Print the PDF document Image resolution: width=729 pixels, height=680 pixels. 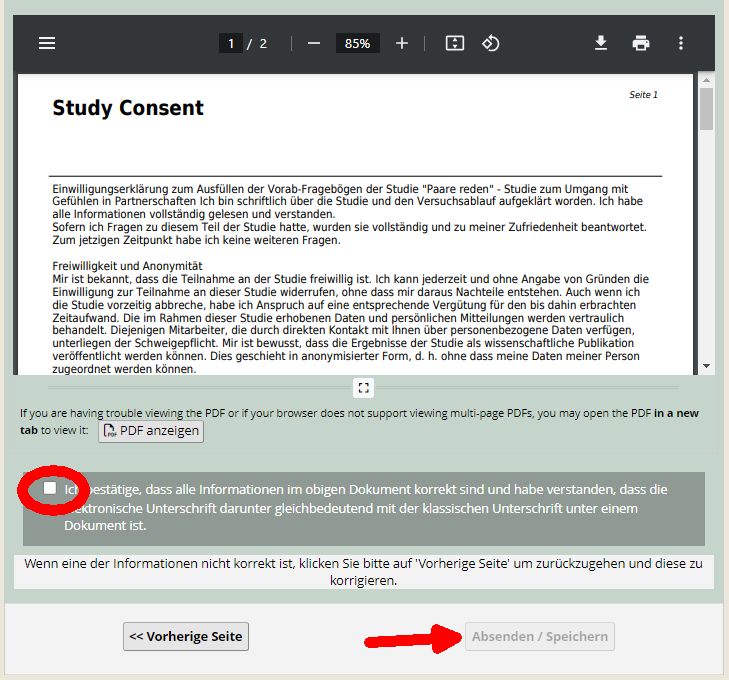[x=641, y=43]
